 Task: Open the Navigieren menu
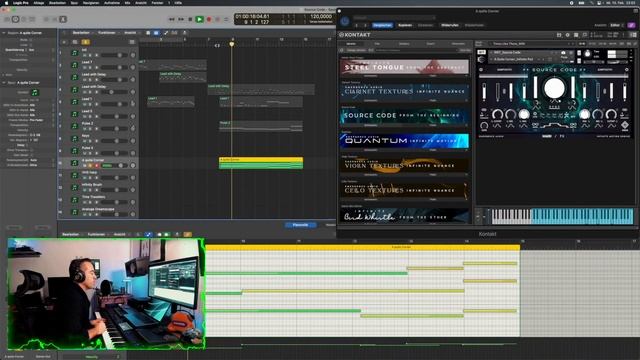(x=91, y=2)
